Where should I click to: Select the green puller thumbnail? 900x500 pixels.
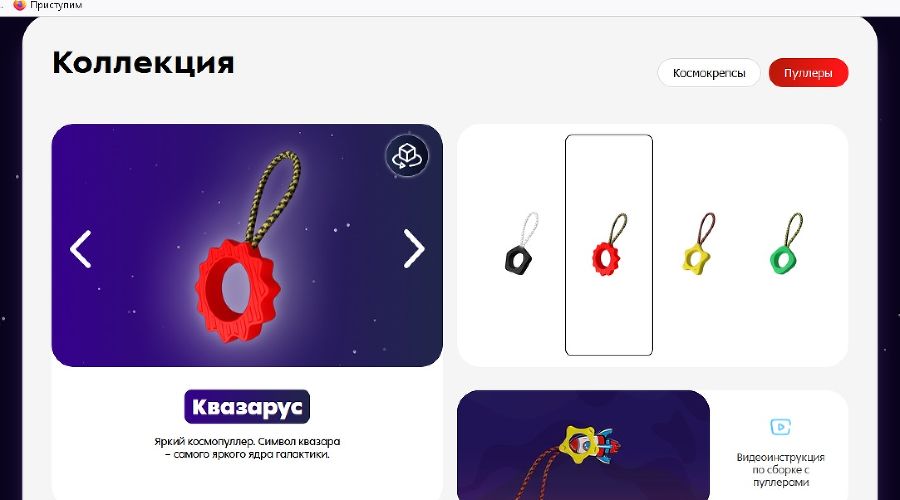[x=786, y=243]
